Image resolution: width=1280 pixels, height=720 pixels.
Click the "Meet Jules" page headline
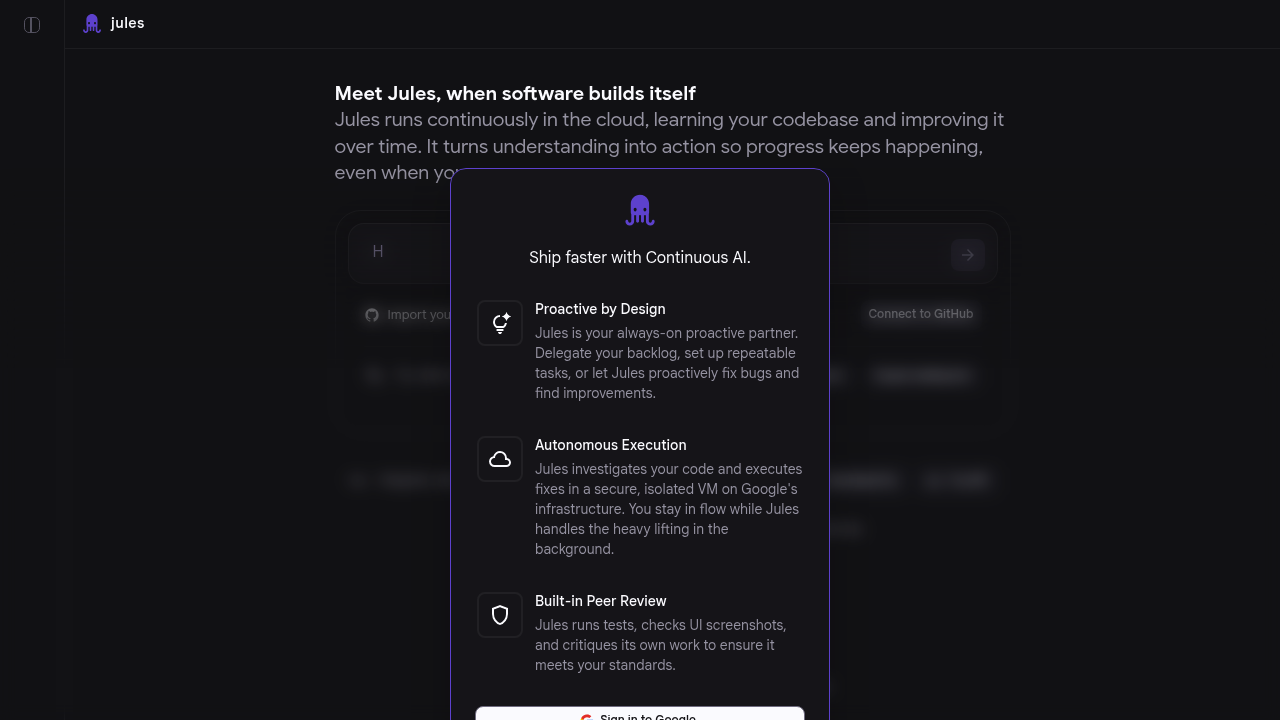click(515, 94)
